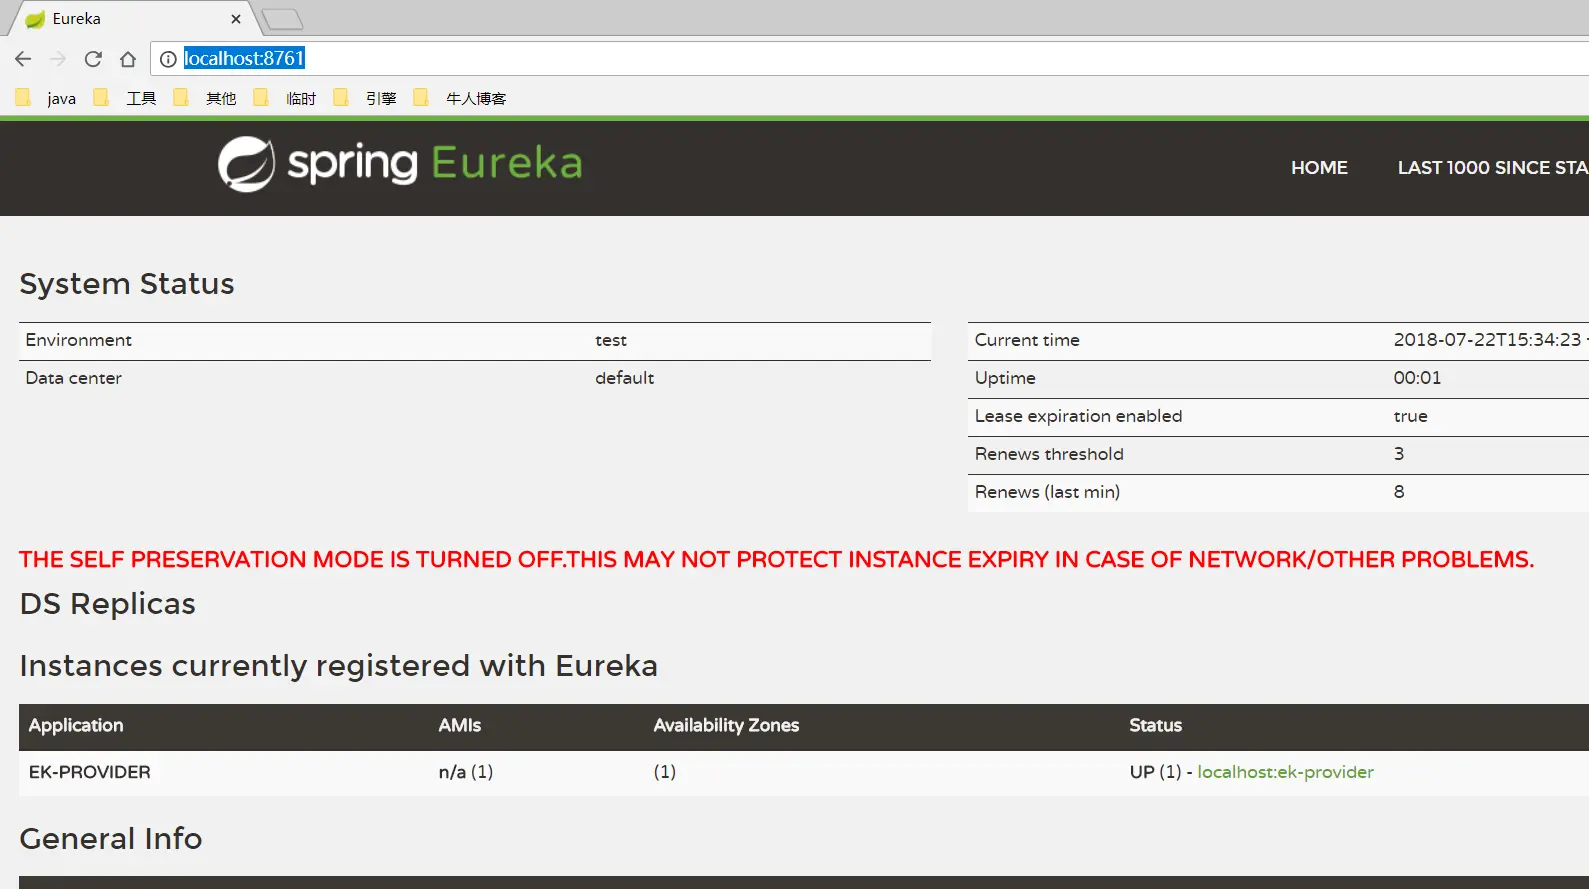Screen dimensions: 1589x889
Task: Select the data center value default
Action: coord(624,378)
